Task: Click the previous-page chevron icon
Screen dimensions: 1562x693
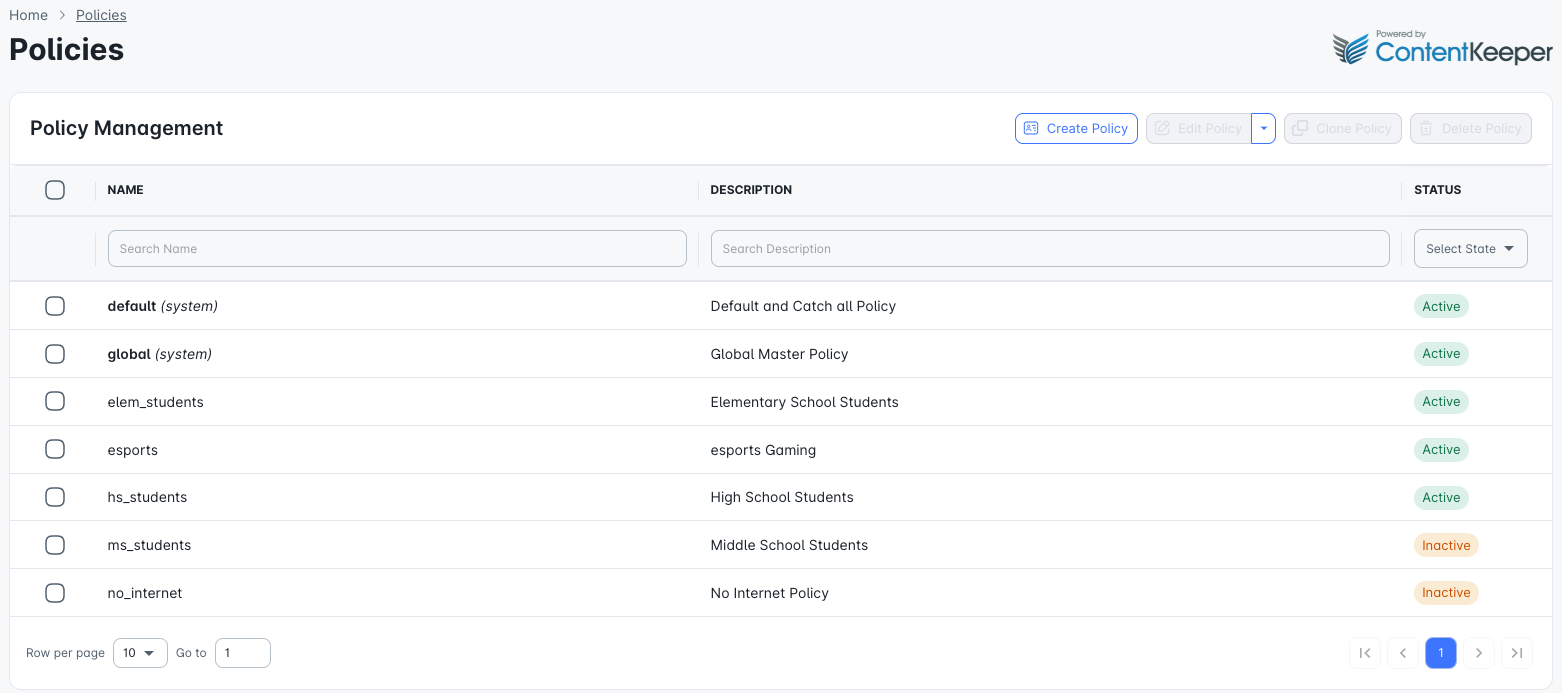Action: (1403, 652)
